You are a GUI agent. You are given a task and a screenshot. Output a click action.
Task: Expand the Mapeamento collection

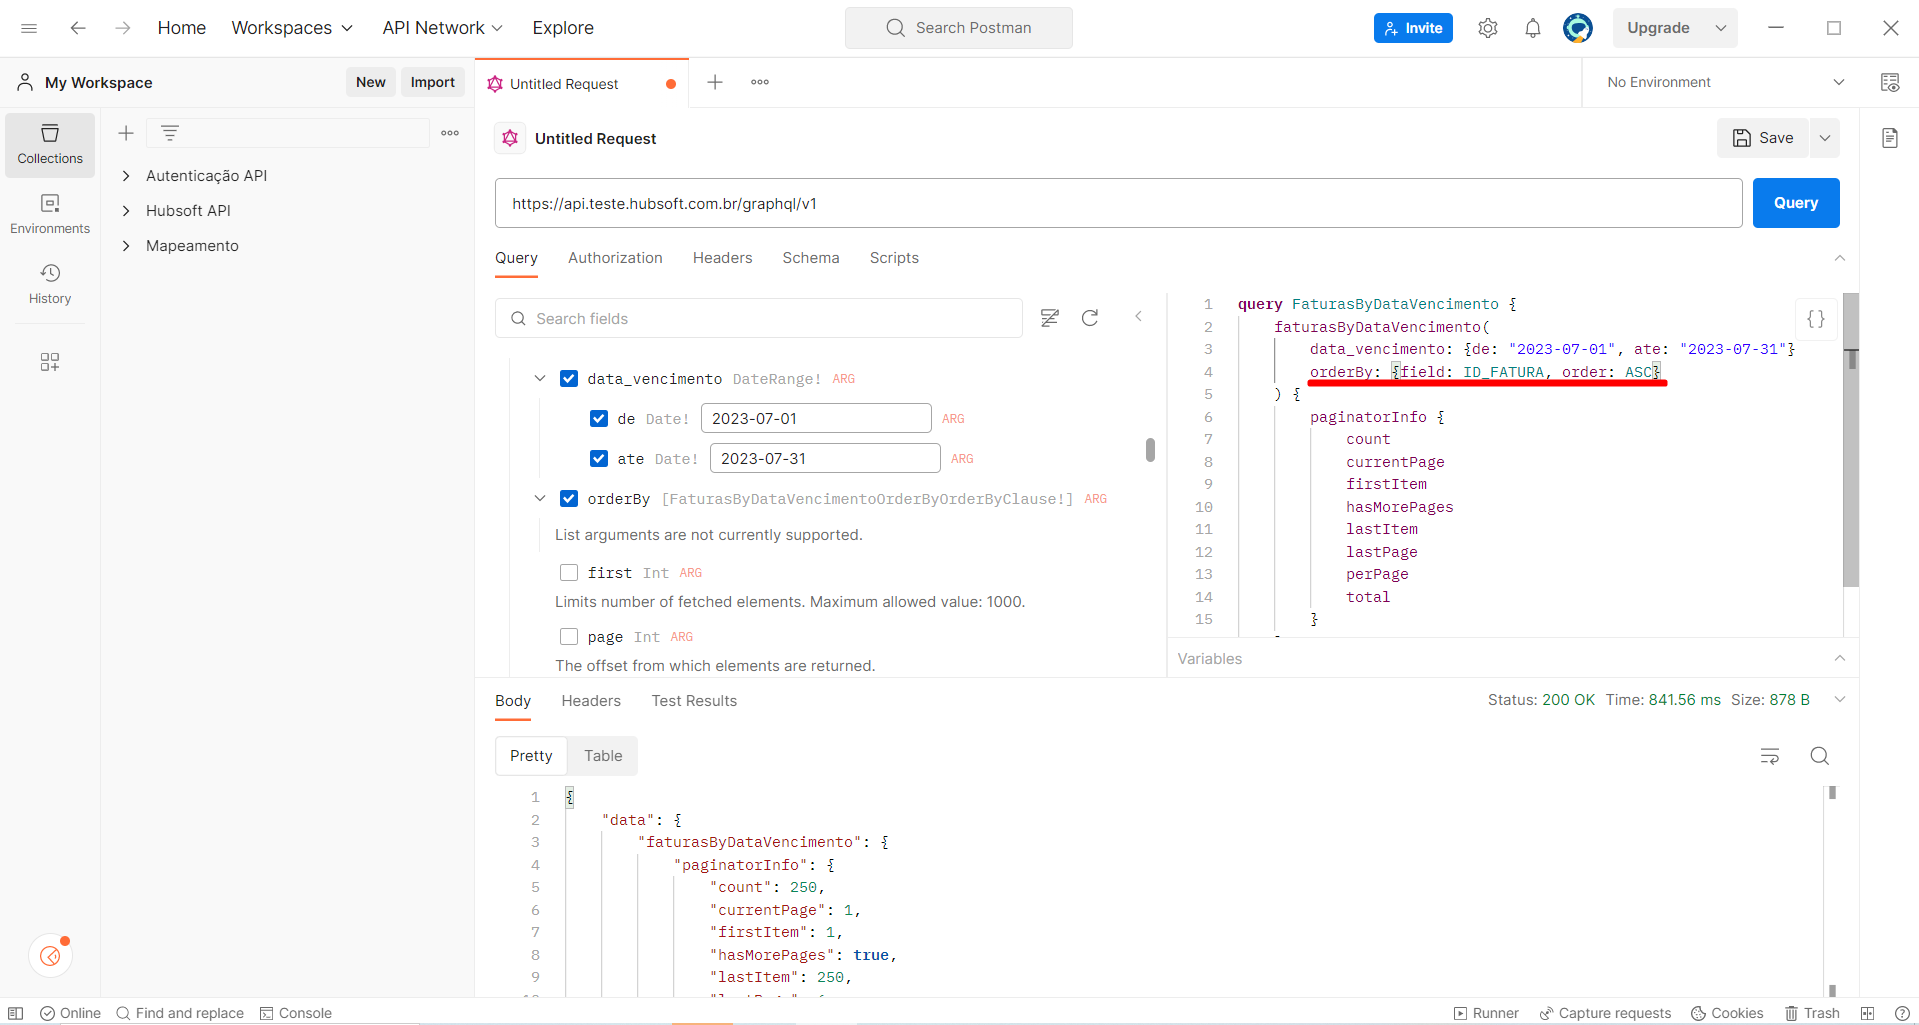pyautogui.click(x=126, y=246)
